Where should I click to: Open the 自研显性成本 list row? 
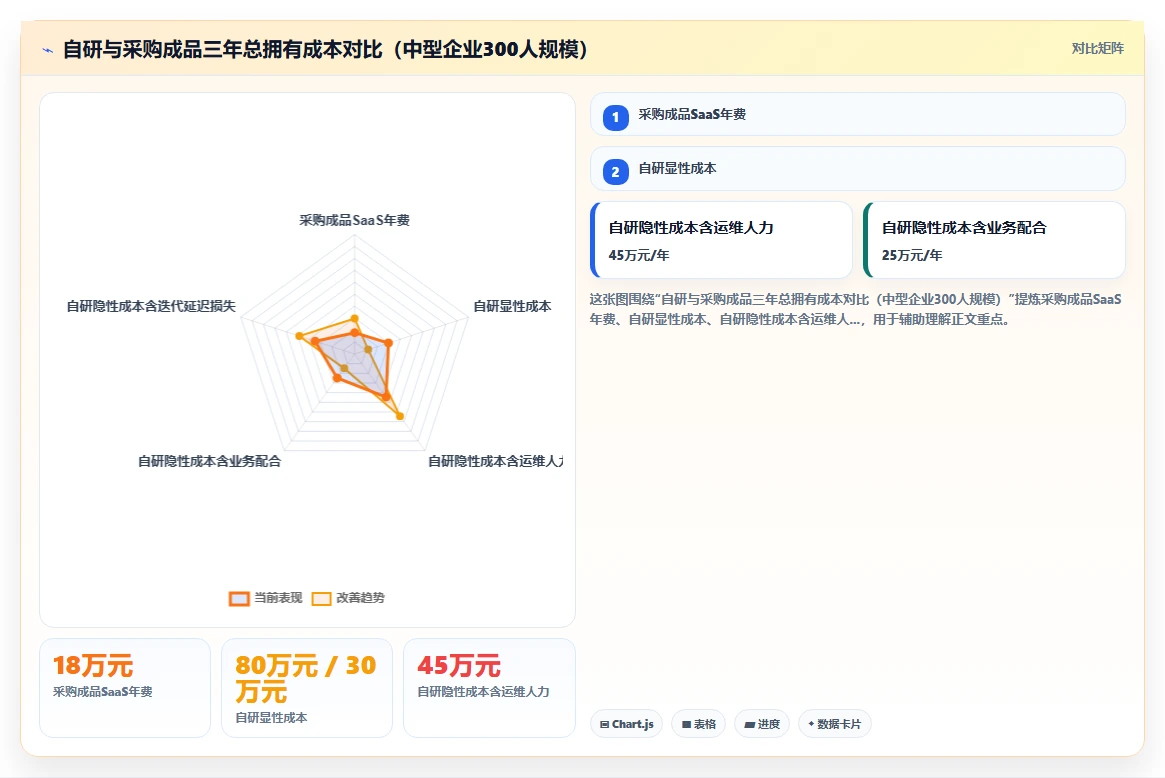click(x=857, y=169)
